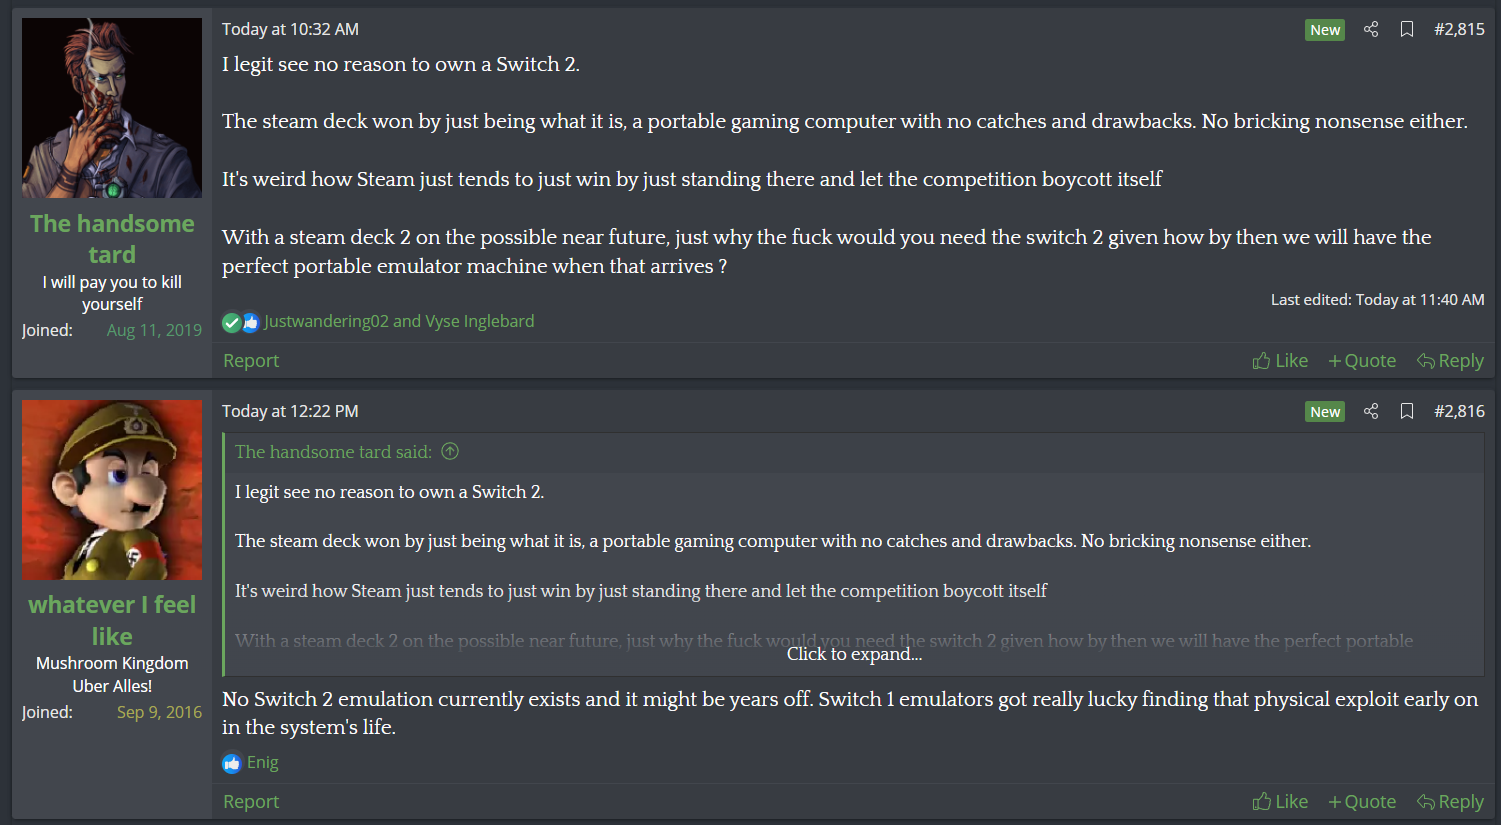Image resolution: width=1501 pixels, height=825 pixels.
Task: Reply to post #2,816
Action: 1450,802
